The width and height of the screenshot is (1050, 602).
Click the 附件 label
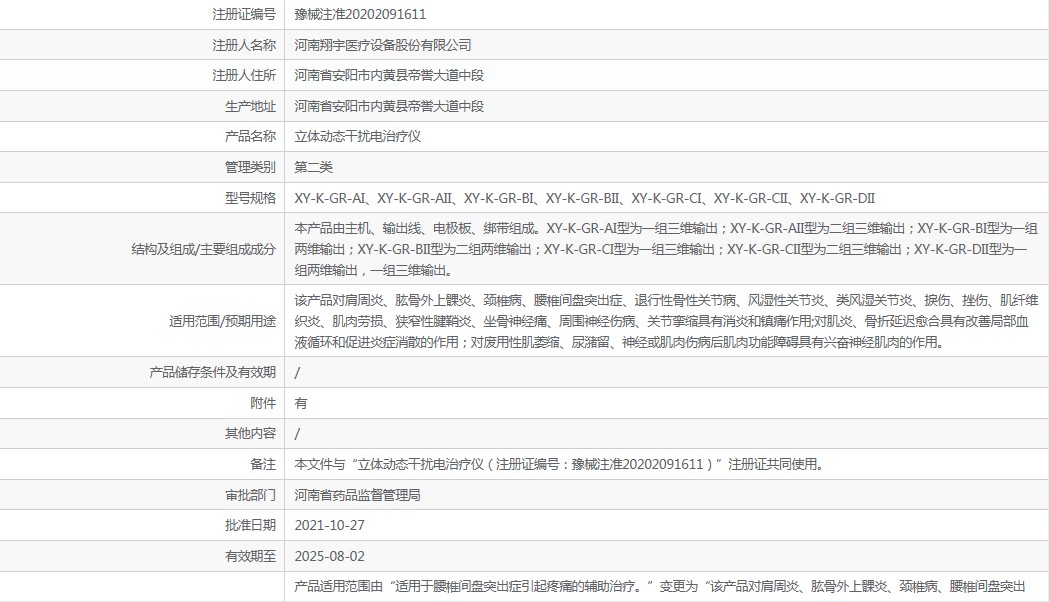click(263, 403)
